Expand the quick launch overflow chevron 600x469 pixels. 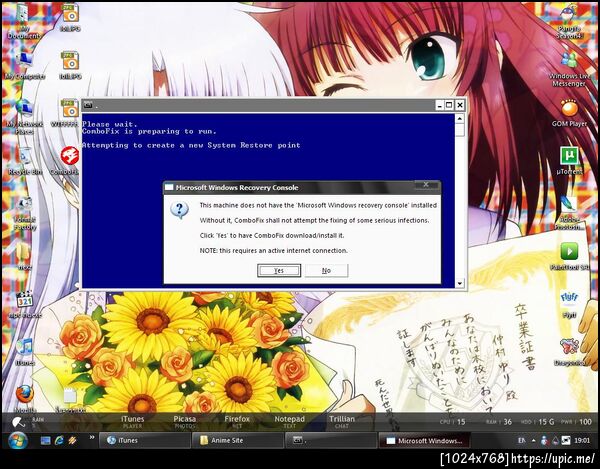click(x=92, y=437)
